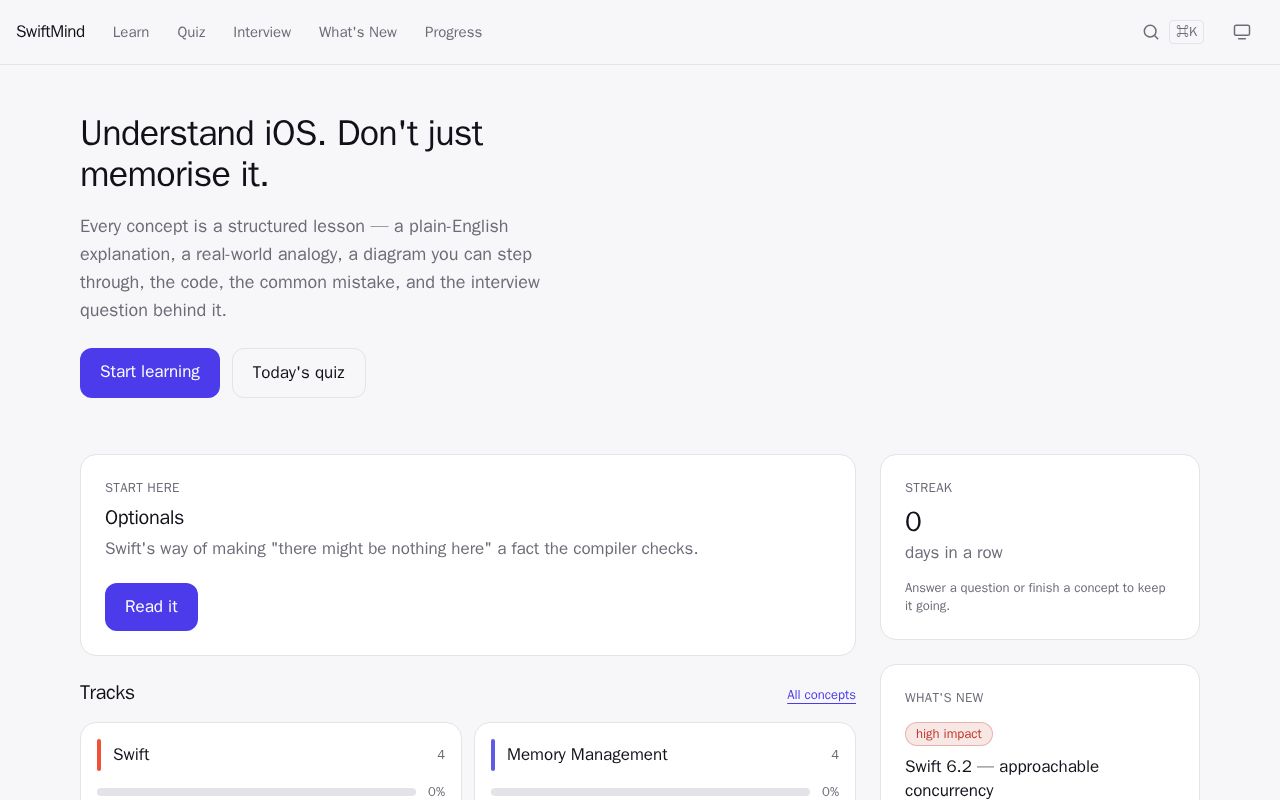Click the START HERE label
Image resolution: width=1280 pixels, height=800 pixels.
(142, 488)
